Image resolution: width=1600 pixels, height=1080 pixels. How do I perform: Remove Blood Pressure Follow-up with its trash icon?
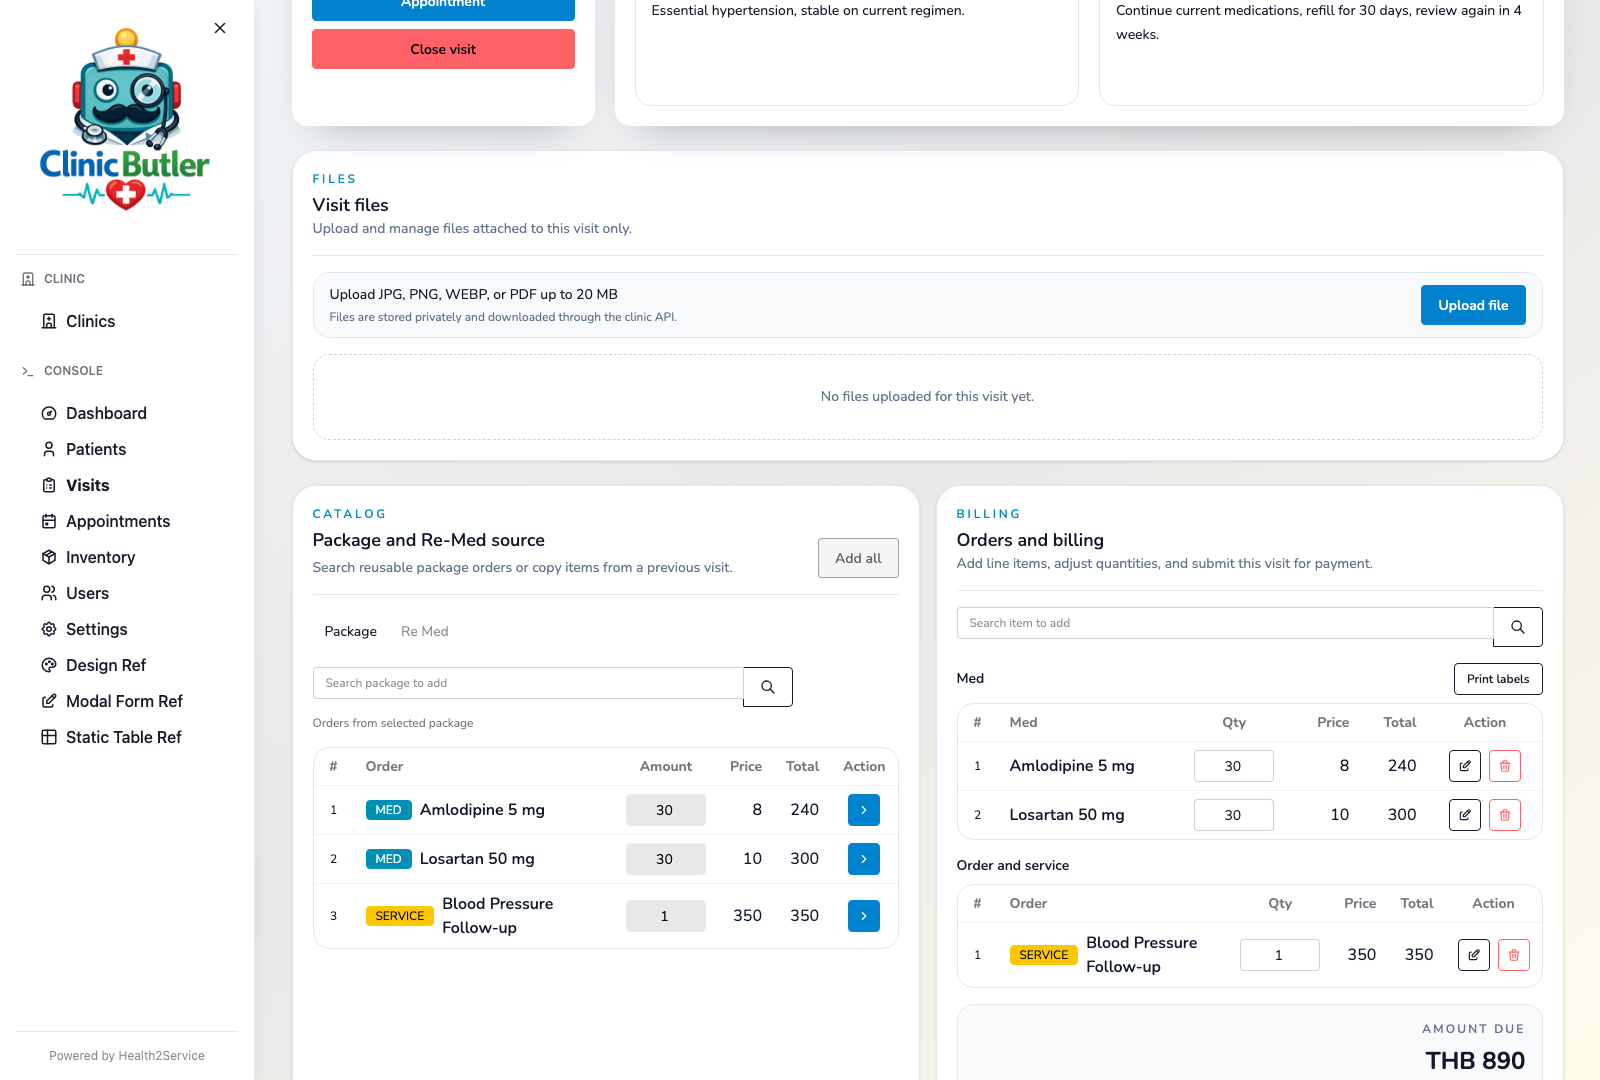pyautogui.click(x=1514, y=955)
